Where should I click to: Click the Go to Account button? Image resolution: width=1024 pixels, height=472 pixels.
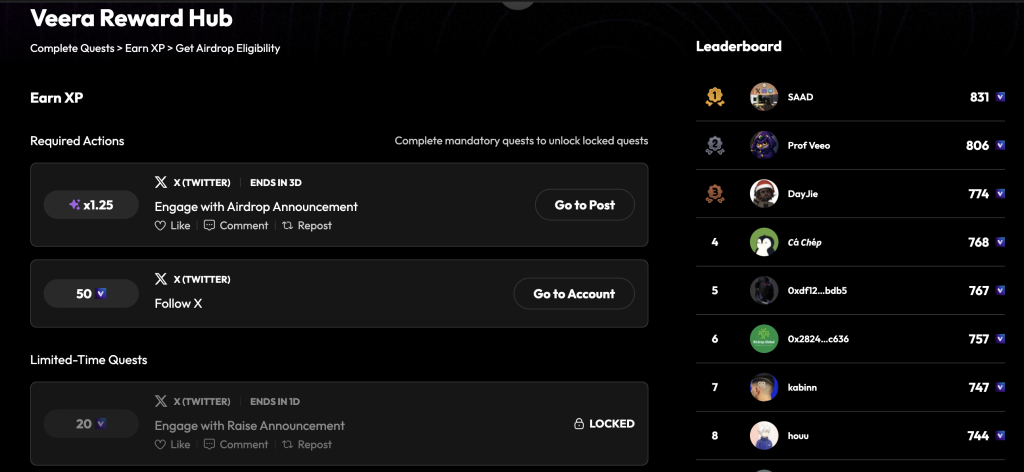tap(574, 294)
